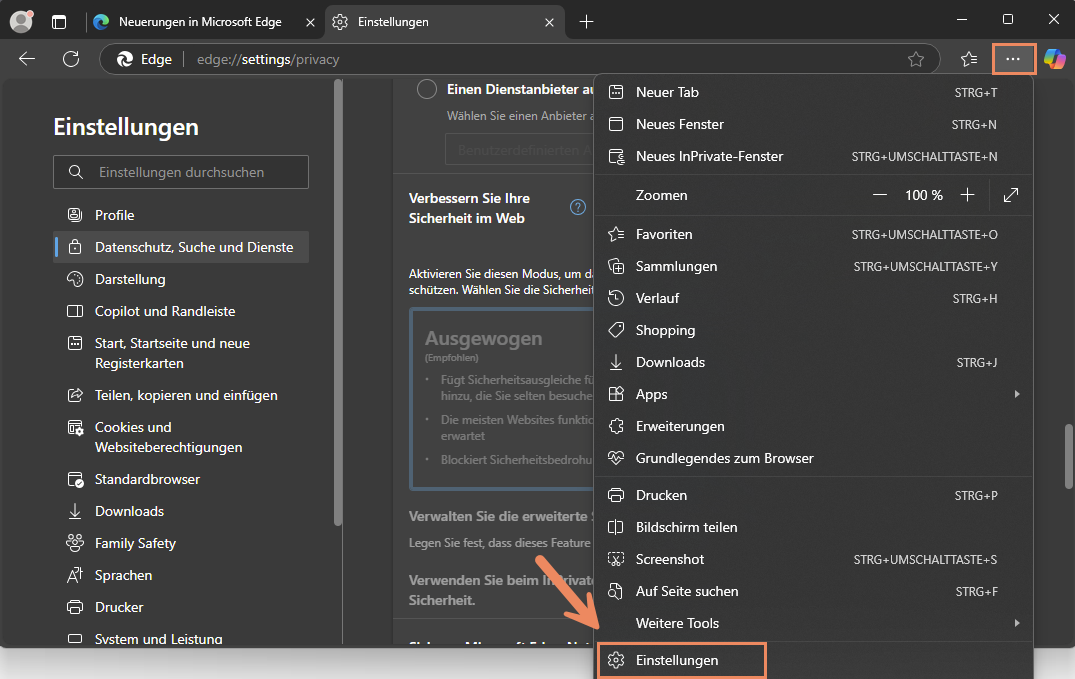
Task: Open Neues InPrivate-Fenster
Action: coord(813,156)
